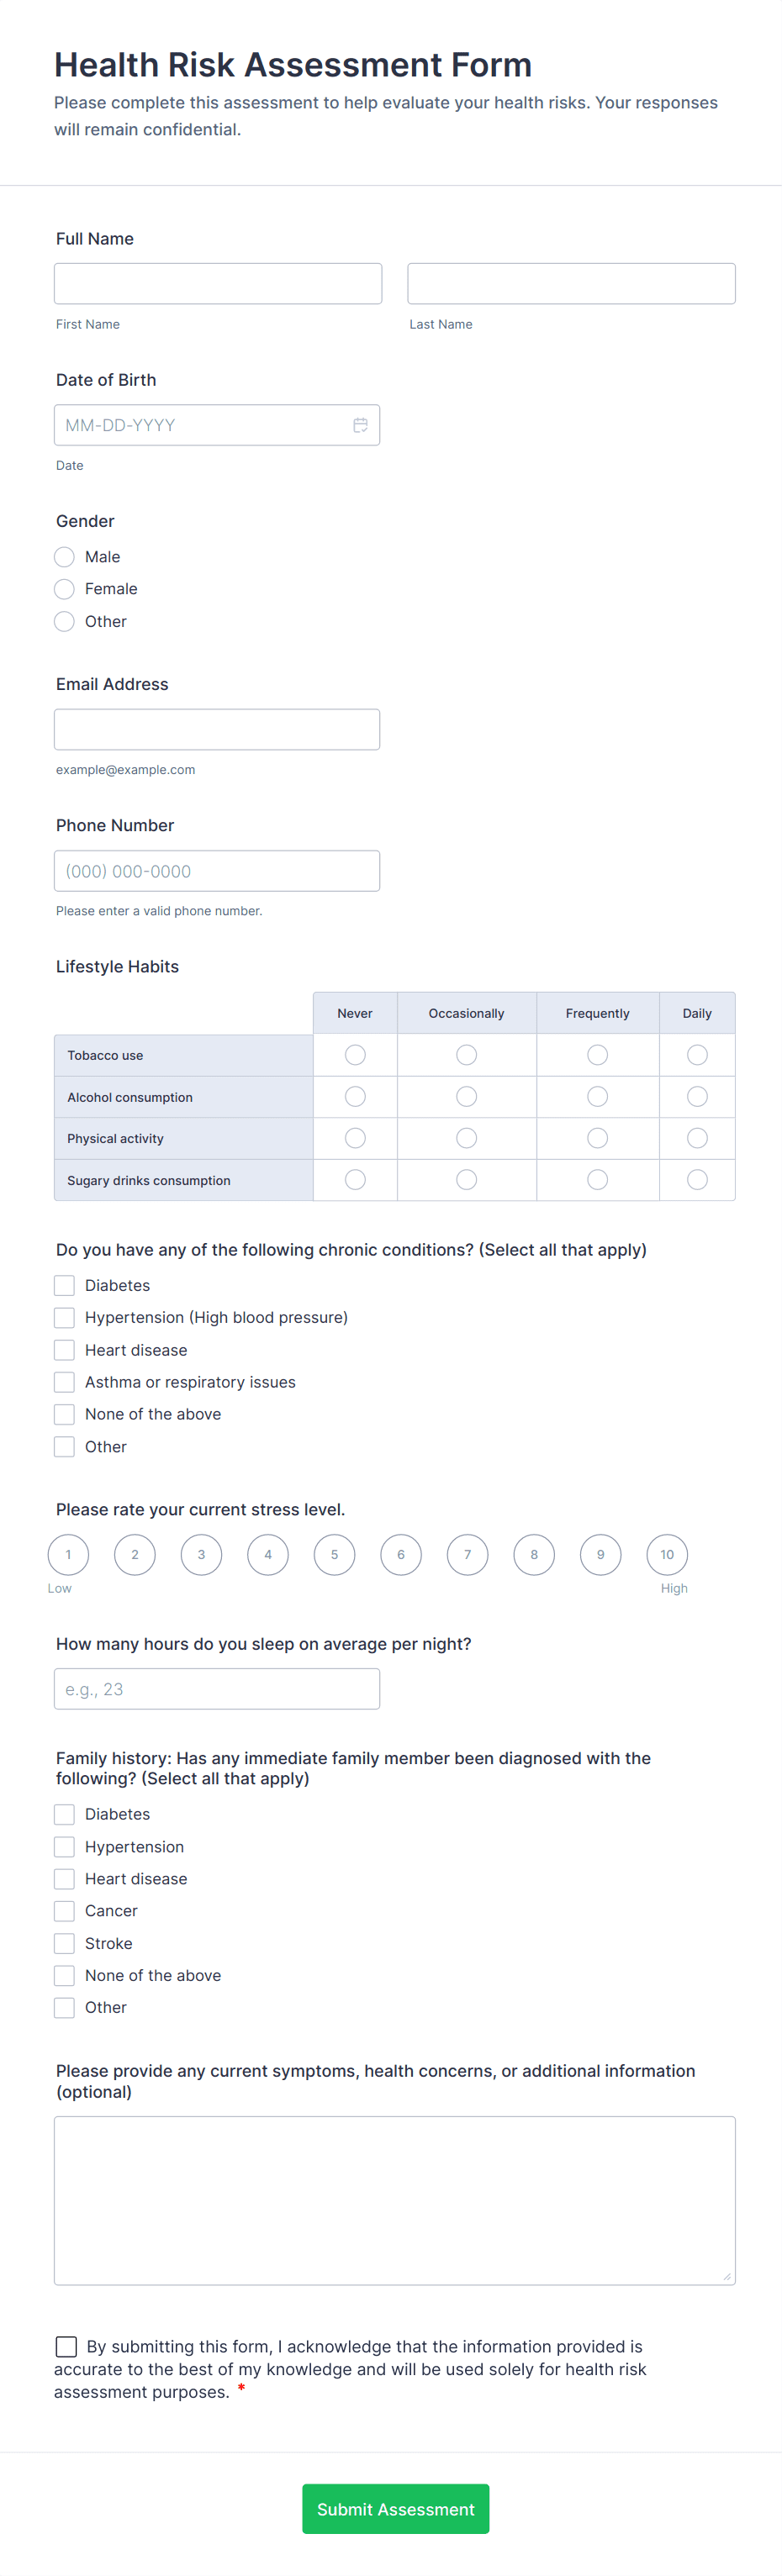
Task: Tick Hypertension (High blood pressure) checkbox
Action: pyautogui.click(x=65, y=1317)
